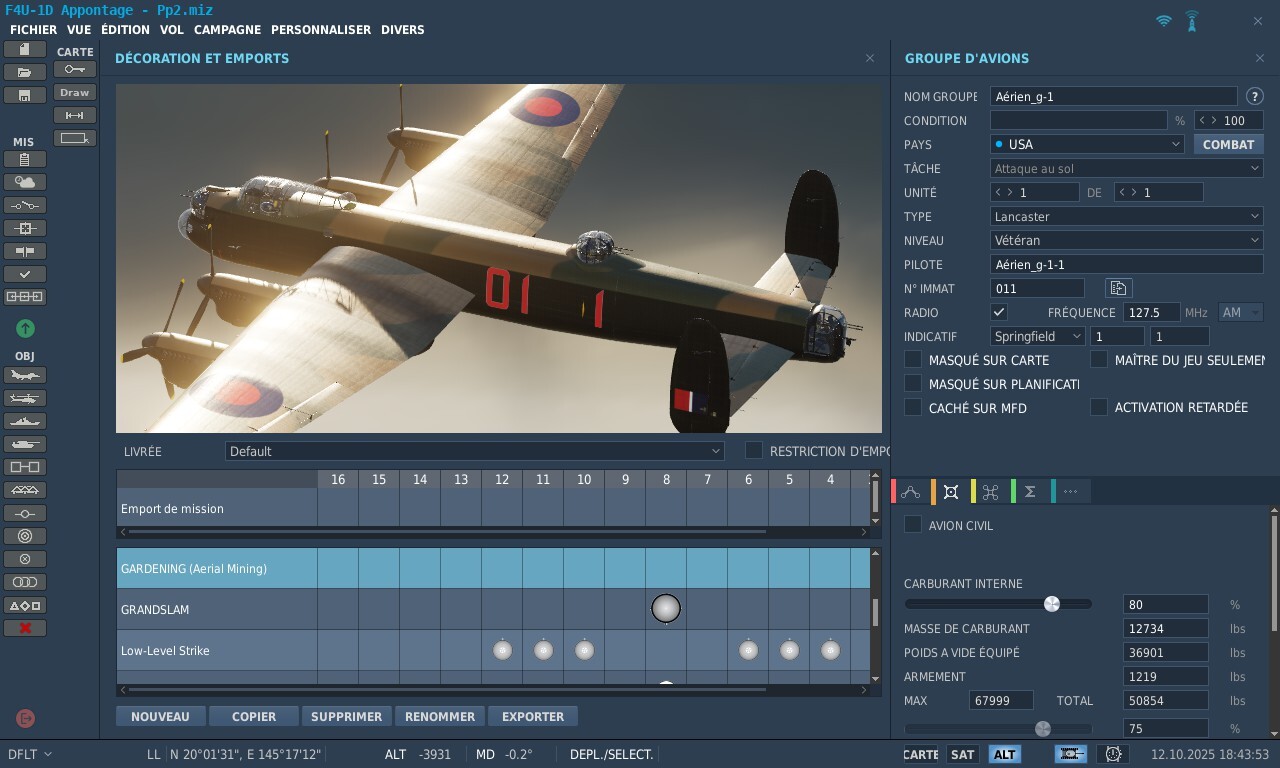
Task: Open the LIVRÉE Default dropdown
Action: [474, 451]
